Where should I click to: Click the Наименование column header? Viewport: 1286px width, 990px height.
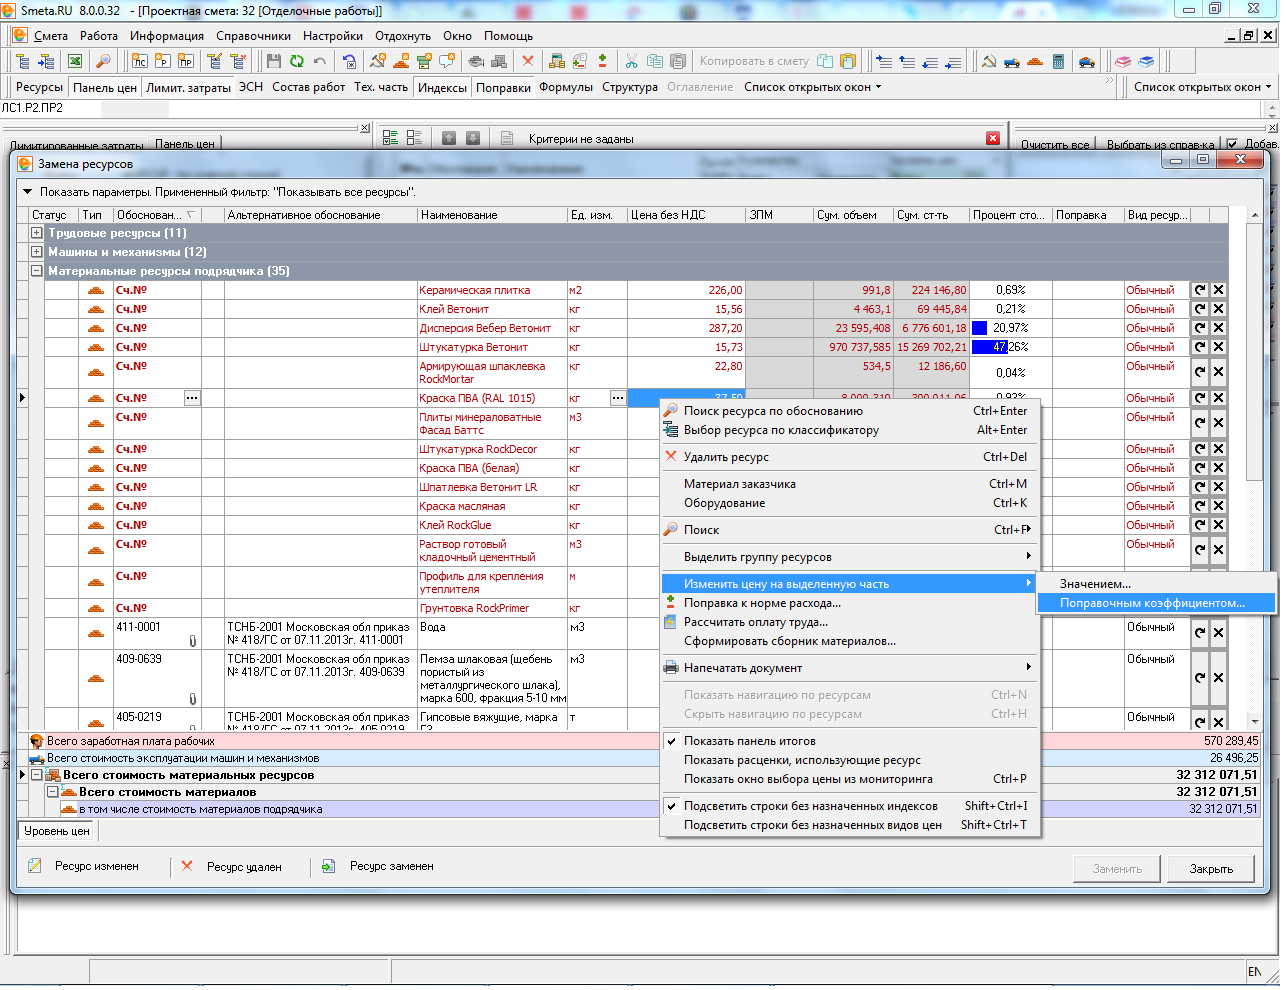(x=492, y=215)
